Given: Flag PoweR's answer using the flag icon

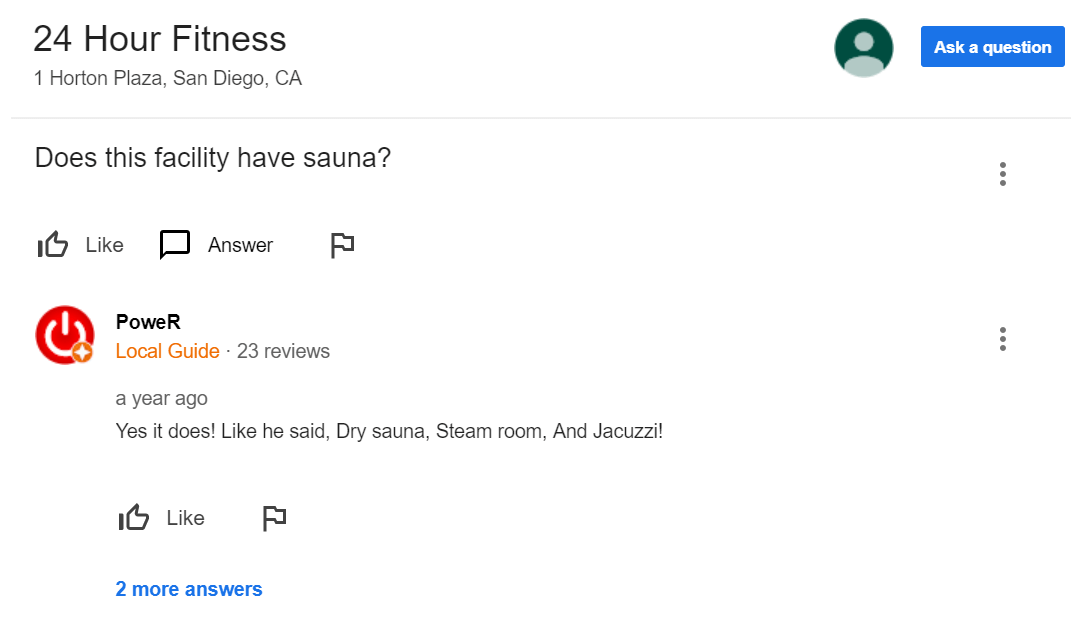Looking at the screenshot, I should [x=274, y=518].
